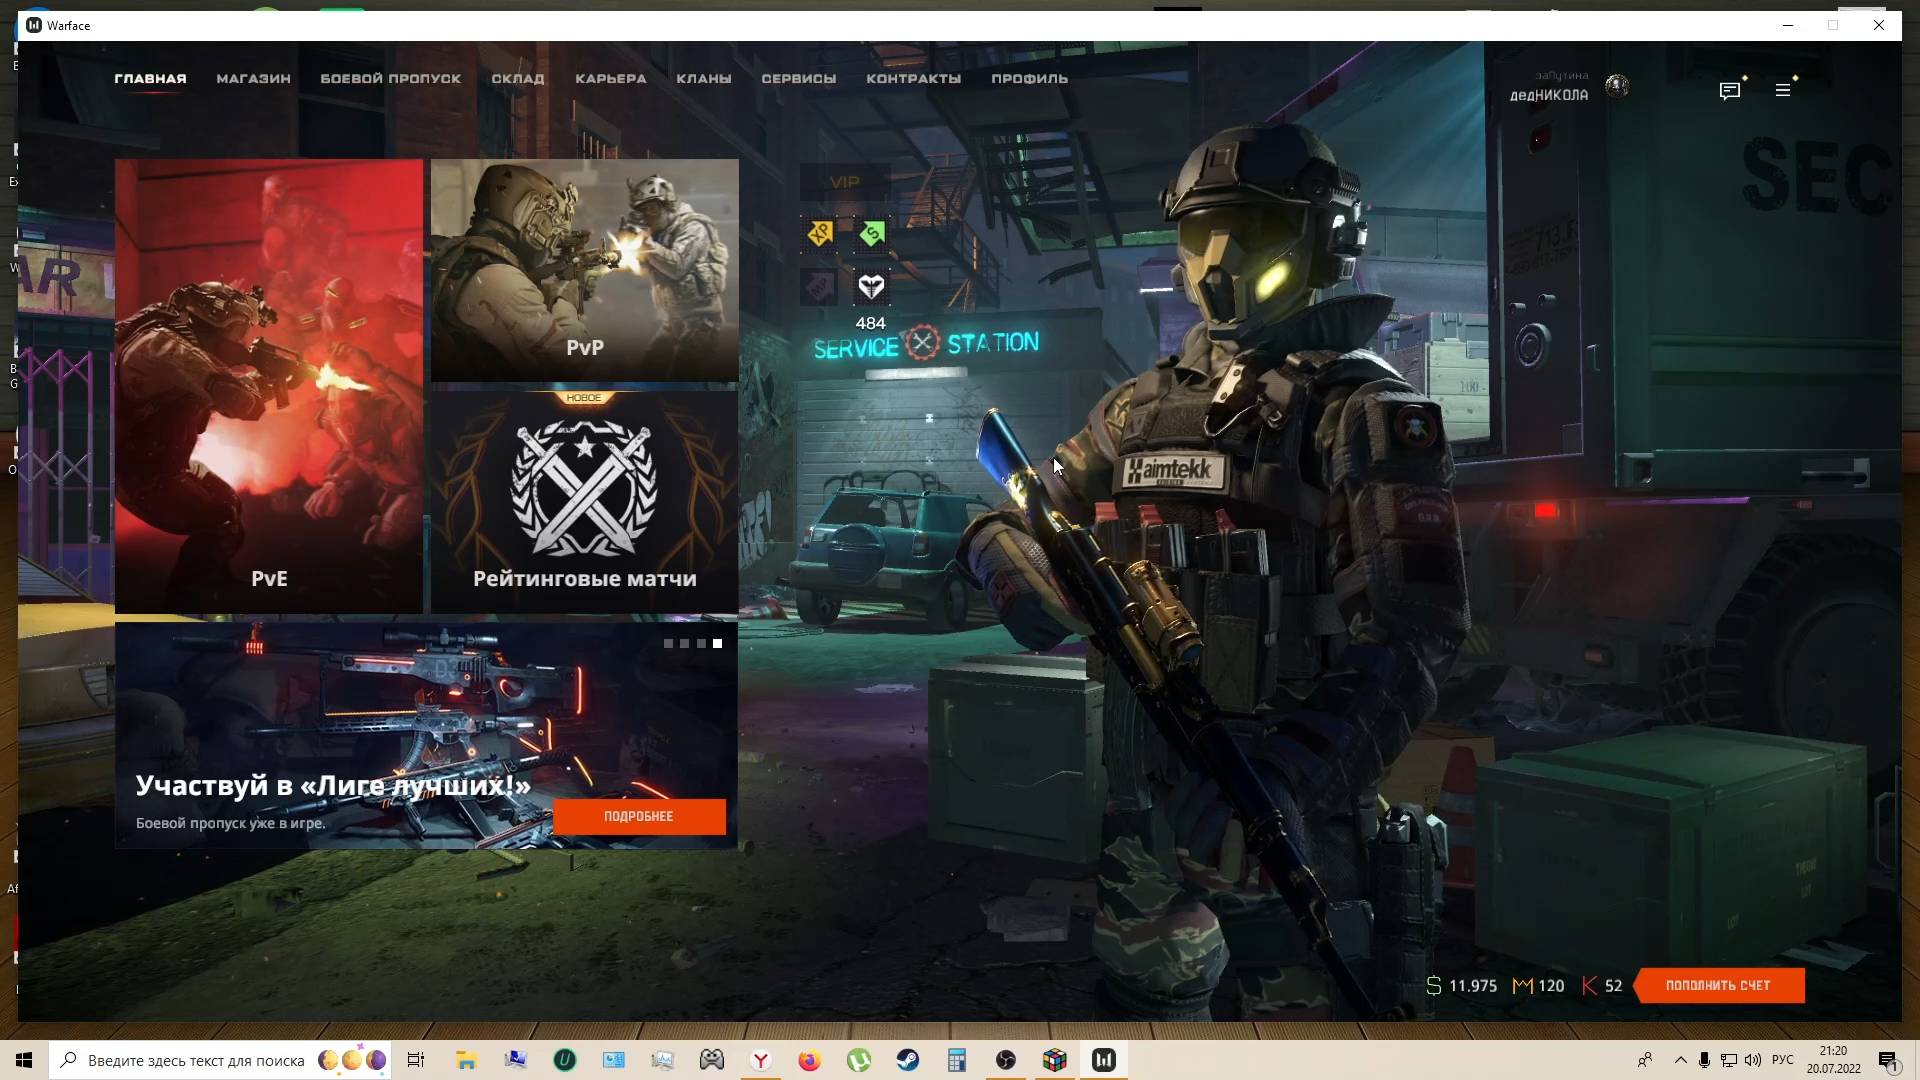Viewport: 1920px width, 1080px height.
Task: Select the PvP game mode tile
Action: tap(585, 270)
